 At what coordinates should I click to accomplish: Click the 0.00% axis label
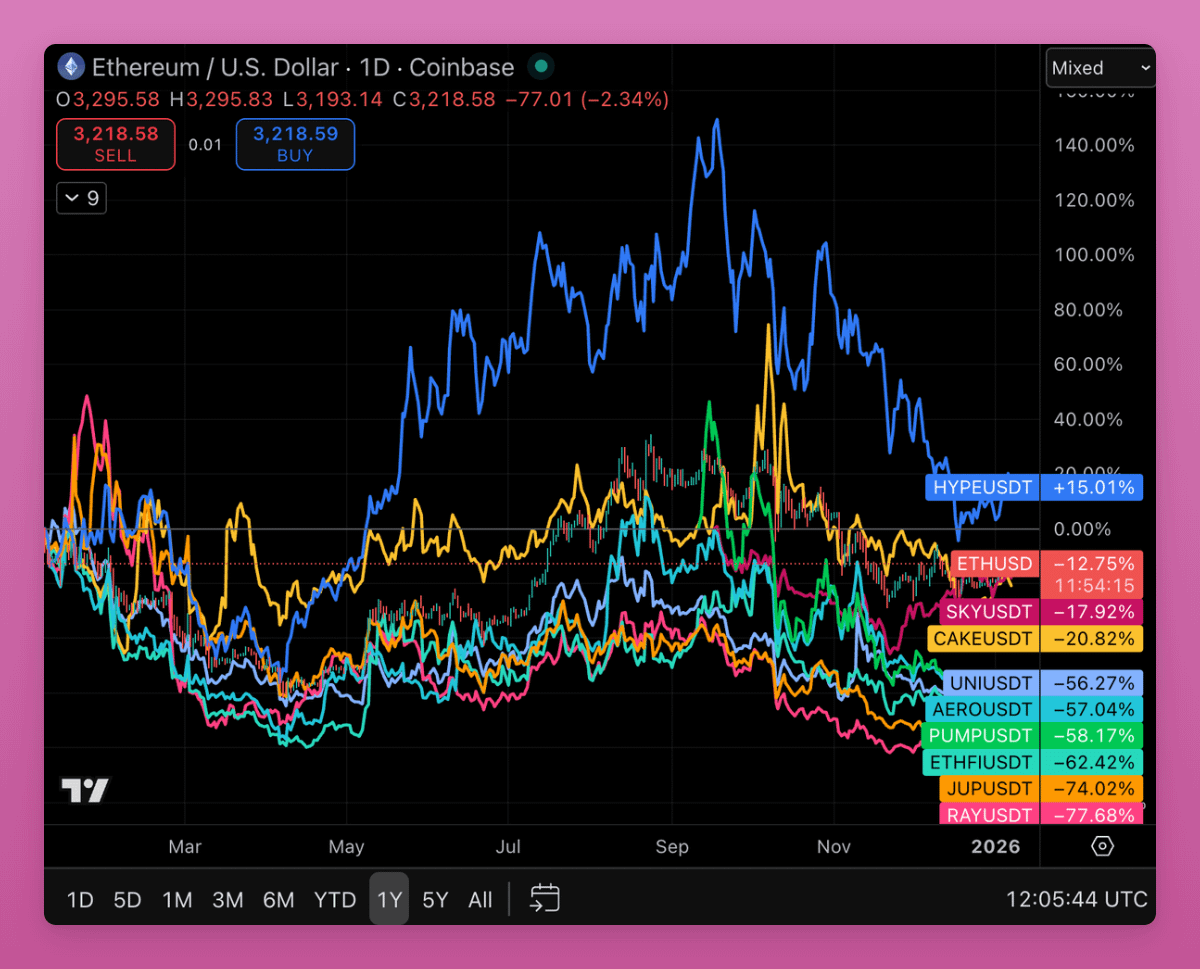tap(1083, 529)
